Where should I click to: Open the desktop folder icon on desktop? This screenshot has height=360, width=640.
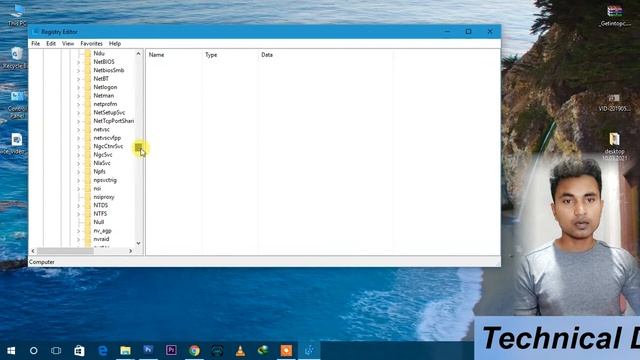tap(614, 146)
